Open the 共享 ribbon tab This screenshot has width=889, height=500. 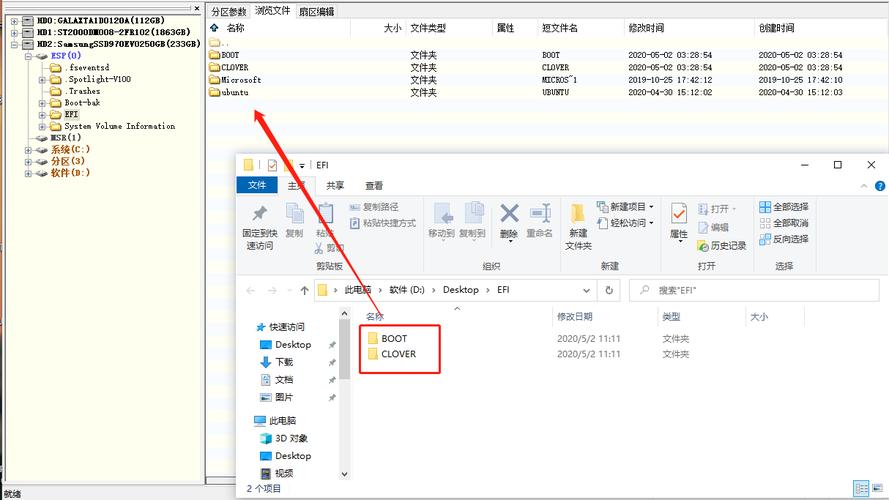tap(335, 185)
